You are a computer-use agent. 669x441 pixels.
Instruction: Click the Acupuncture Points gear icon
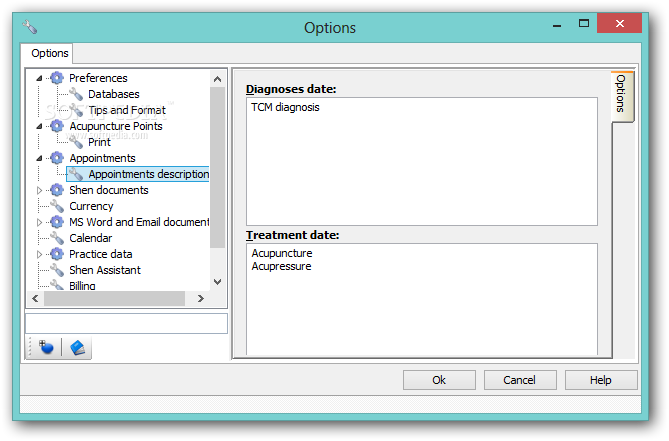pyautogui.click(x=57, y=126)
